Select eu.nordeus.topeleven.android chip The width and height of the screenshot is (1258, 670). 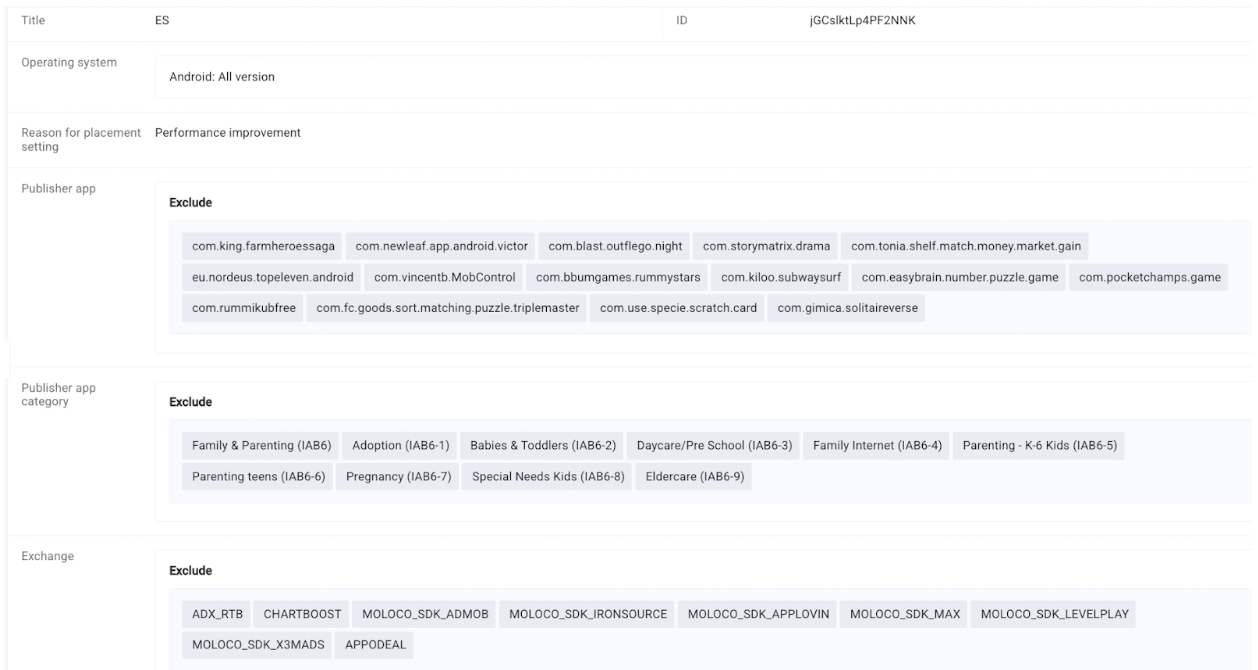coord(273,277)
